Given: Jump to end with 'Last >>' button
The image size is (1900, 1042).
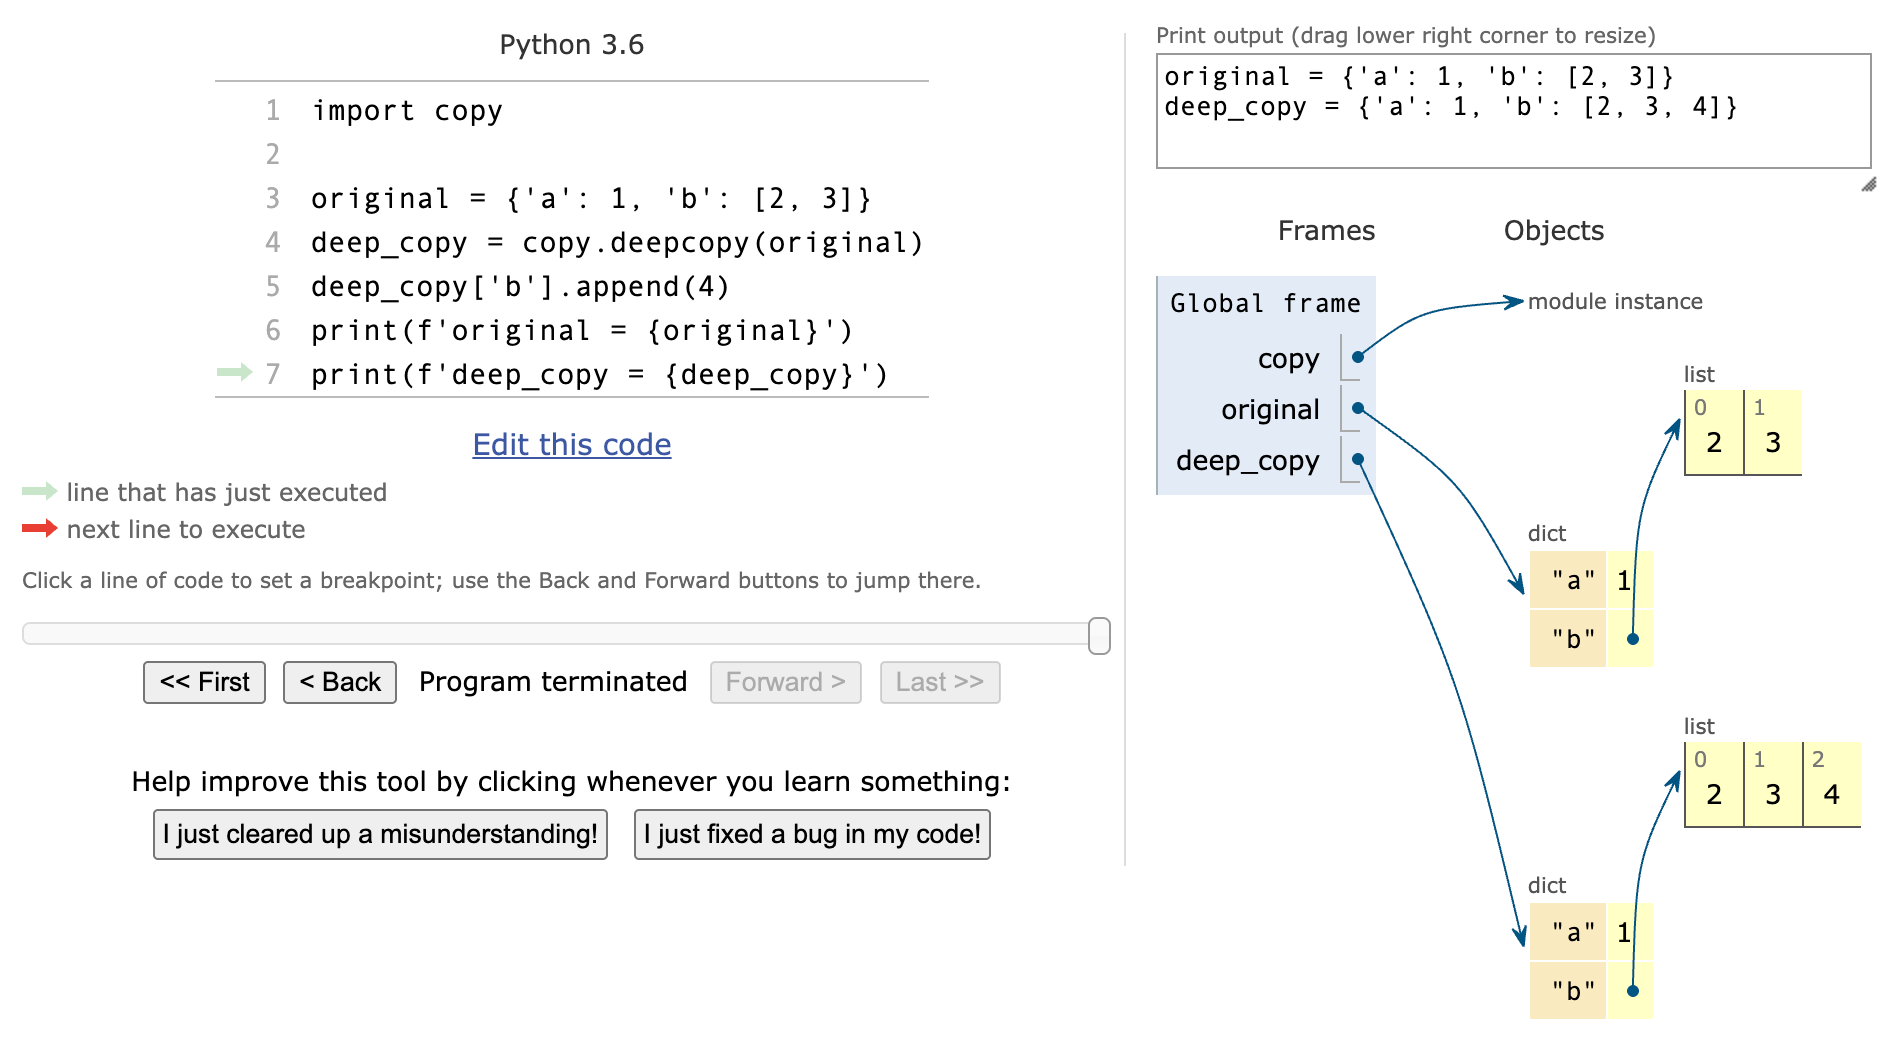Looking at the screenshot, I should coord(940,682).
